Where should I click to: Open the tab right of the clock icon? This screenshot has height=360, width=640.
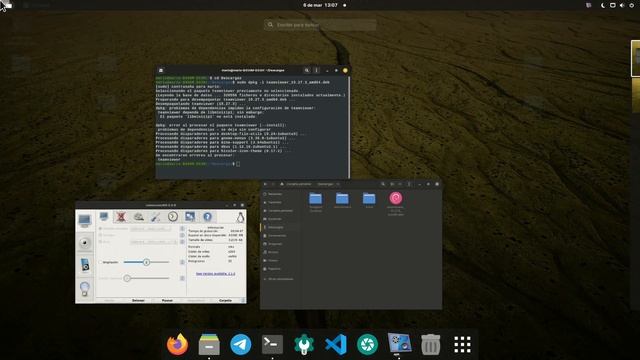pos(190,217)
